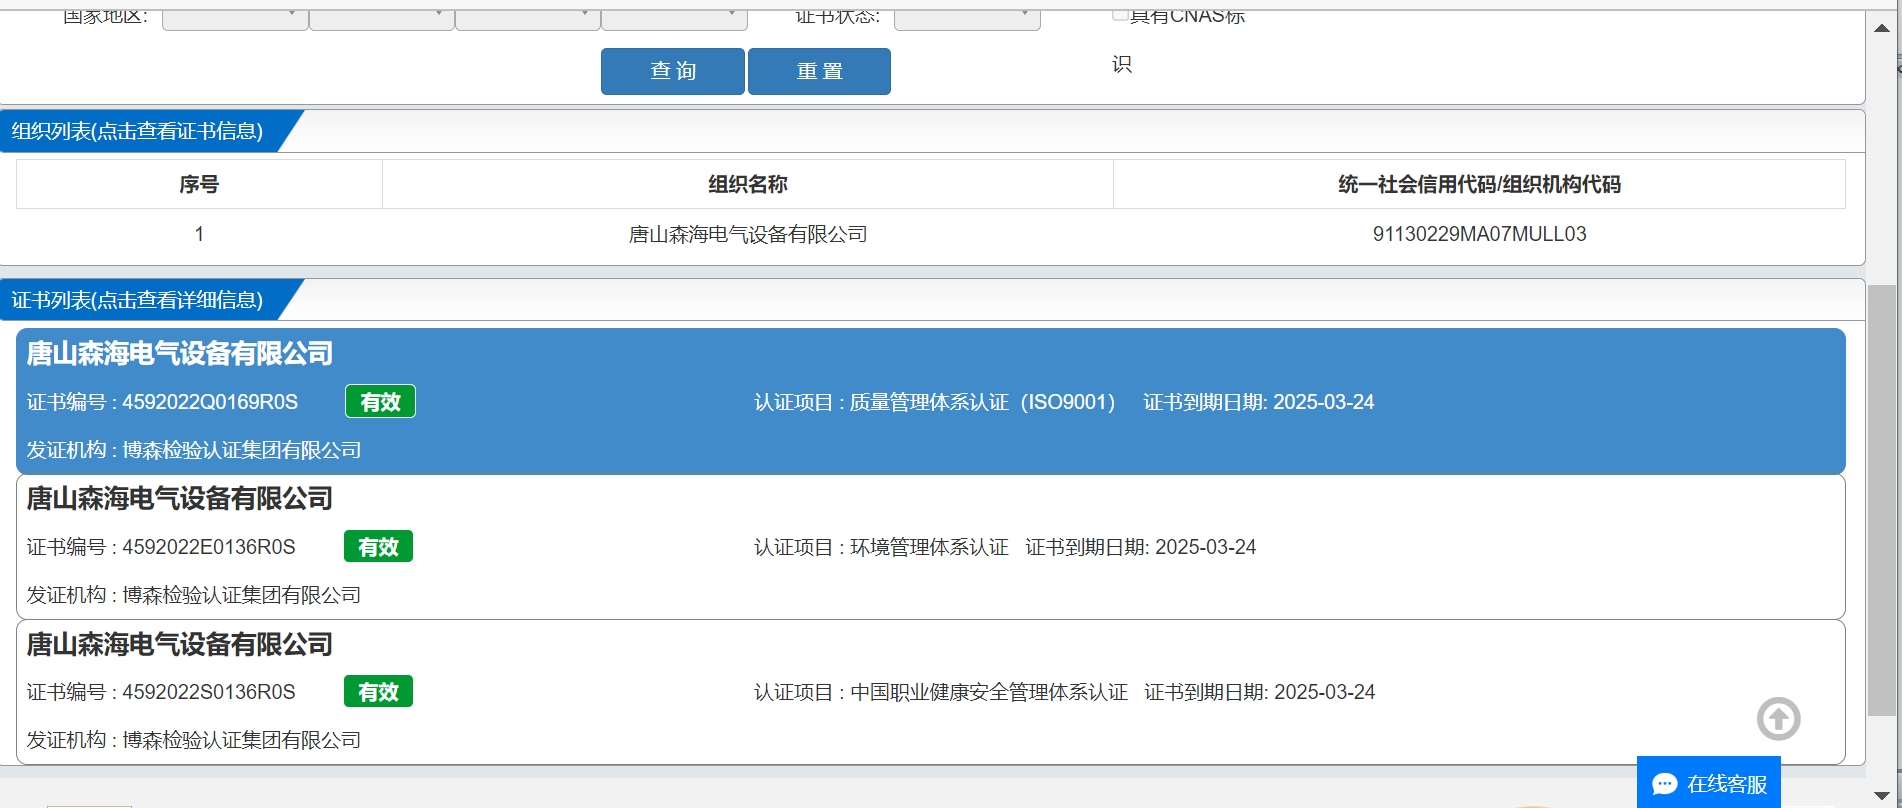Click the chat bubble icon in 在线客服
Viewport: 1902px width, 808px height.
point(1665,784)
